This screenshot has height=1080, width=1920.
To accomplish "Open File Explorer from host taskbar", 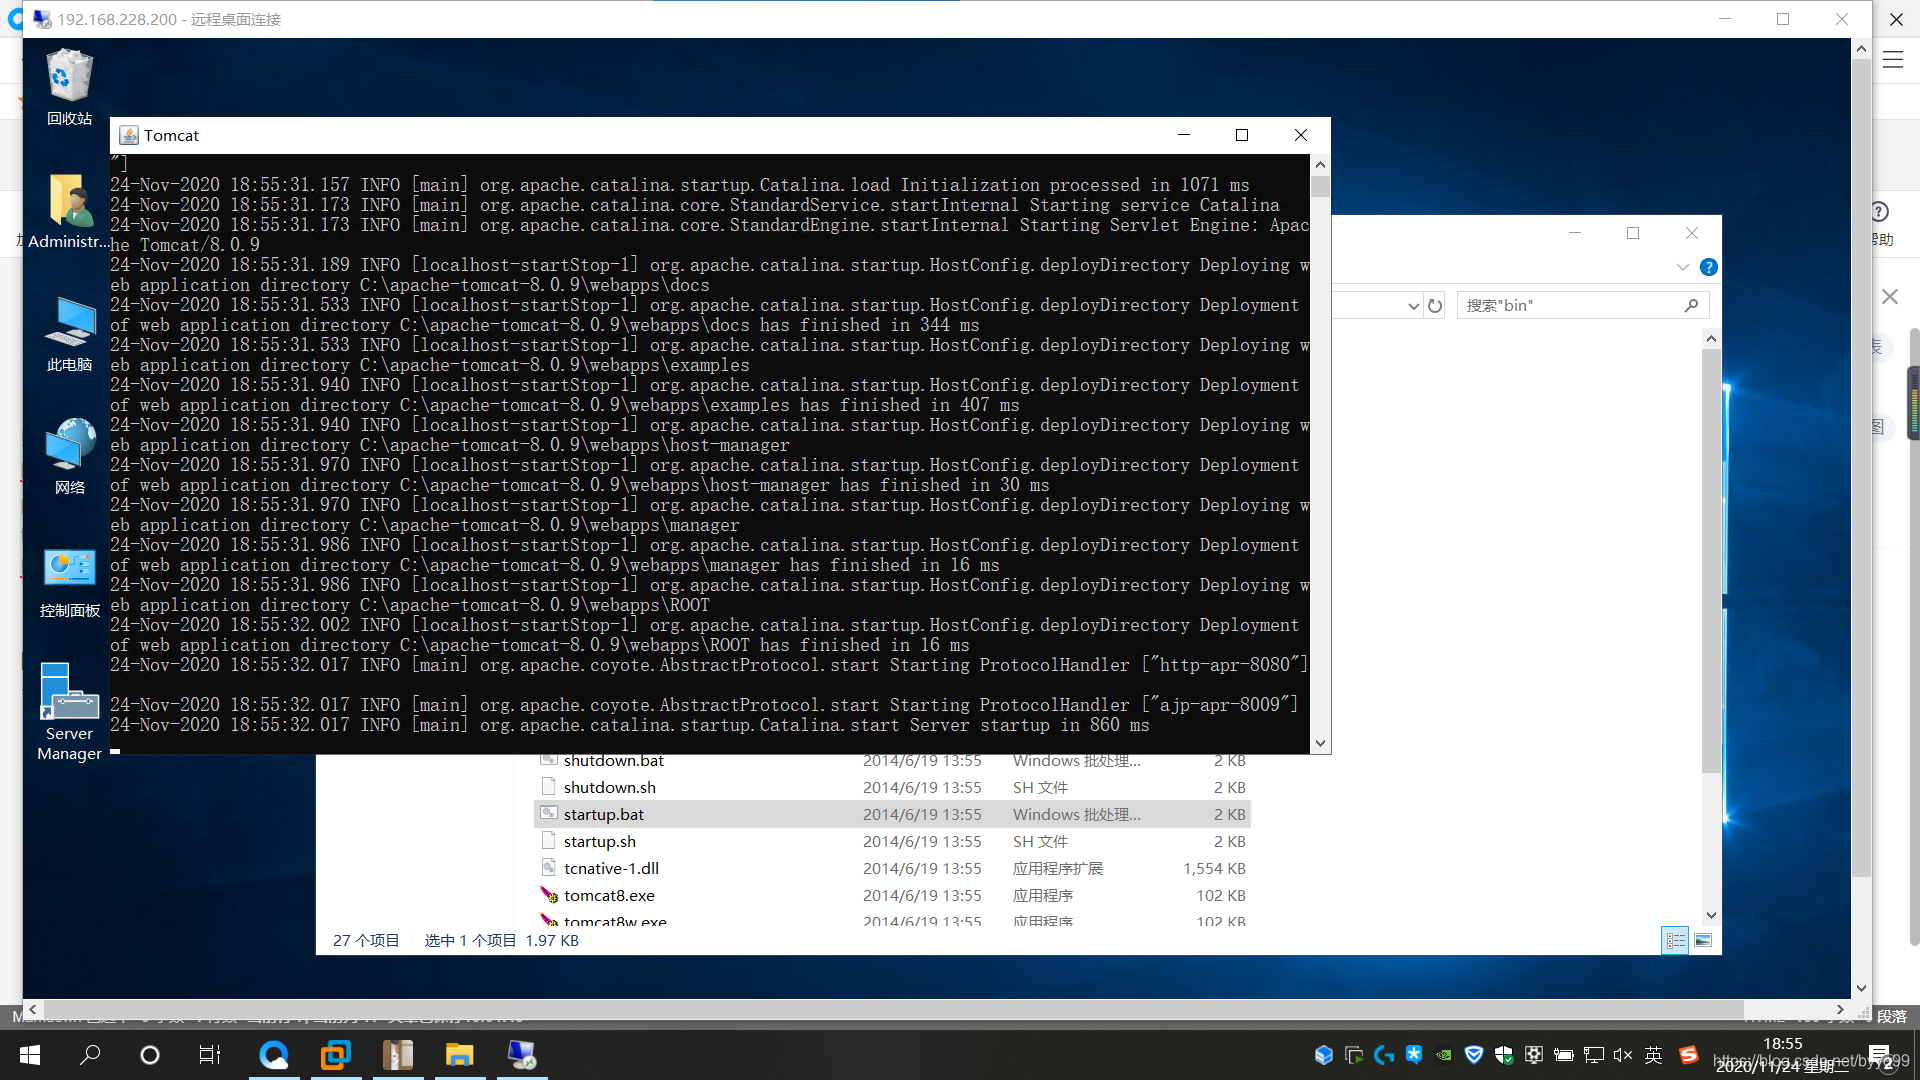I will [459, 1054].
